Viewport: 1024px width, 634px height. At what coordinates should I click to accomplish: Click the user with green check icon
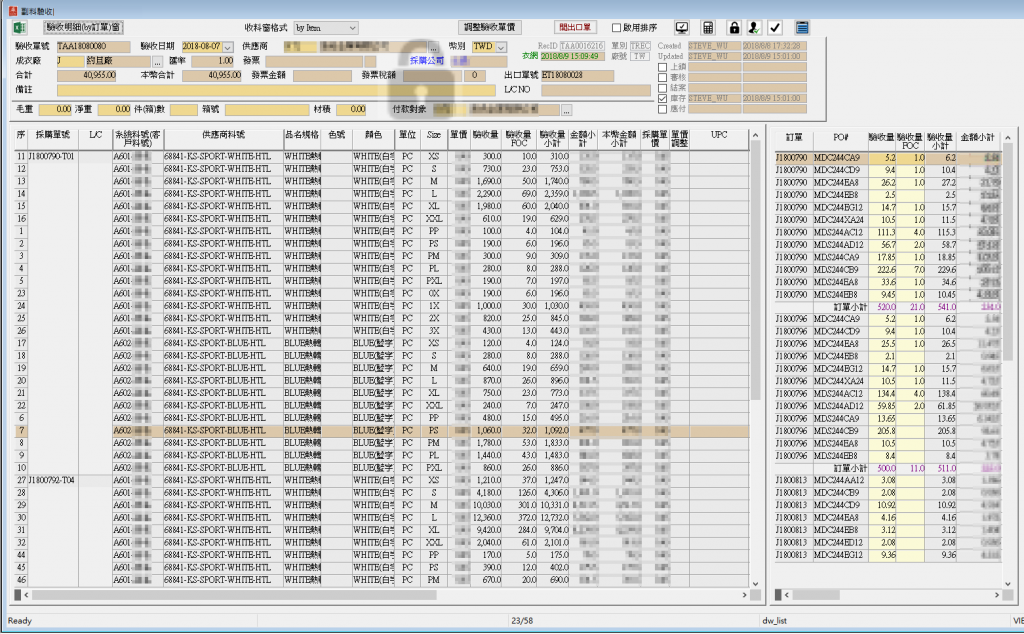click(754, 27)
